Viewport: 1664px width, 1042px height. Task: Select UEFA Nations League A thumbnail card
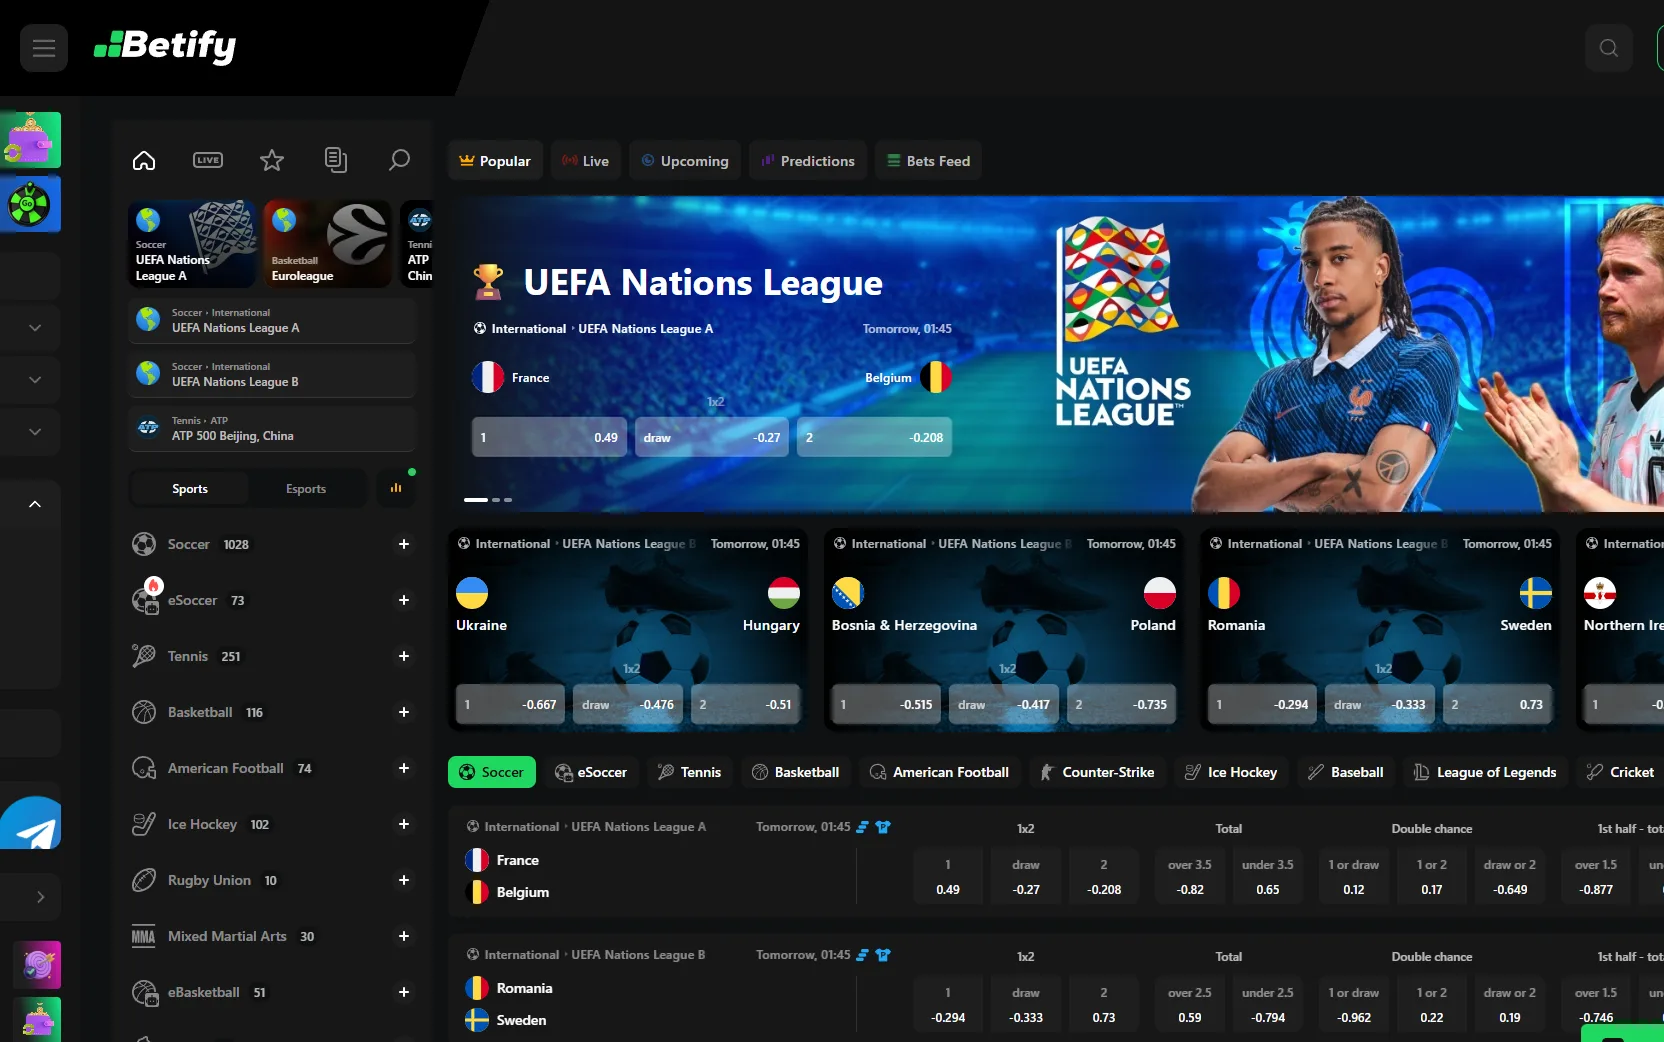point(192,244)
